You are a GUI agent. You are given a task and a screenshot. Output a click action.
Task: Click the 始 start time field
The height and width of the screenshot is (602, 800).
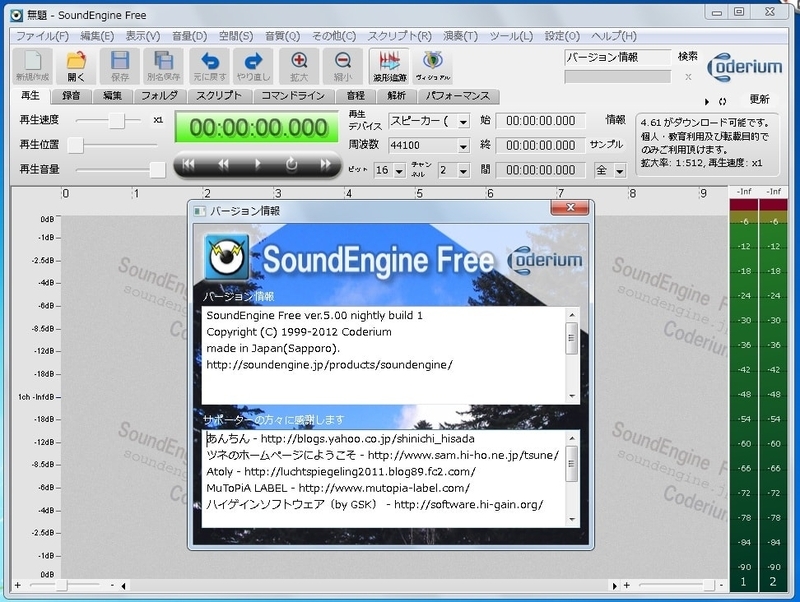pyautogui.click(x=540, y=121)
